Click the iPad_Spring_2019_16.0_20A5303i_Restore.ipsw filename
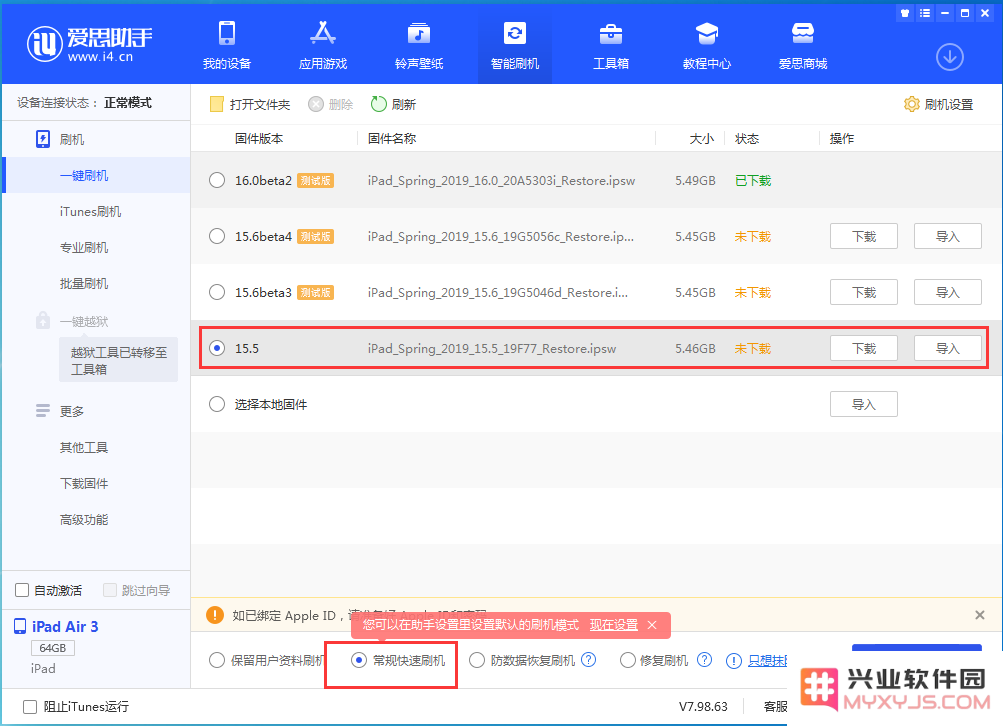Screen dimensions: 1003x726 pos(502,180)
